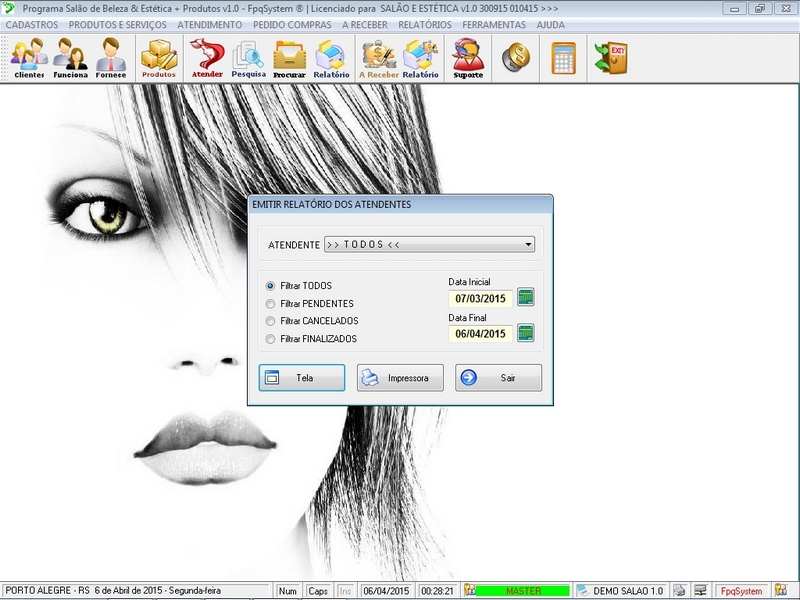Open the CADASTROS menu
Image resolution: width=800 pixels, height=600 pixels.
coord(32,24)
